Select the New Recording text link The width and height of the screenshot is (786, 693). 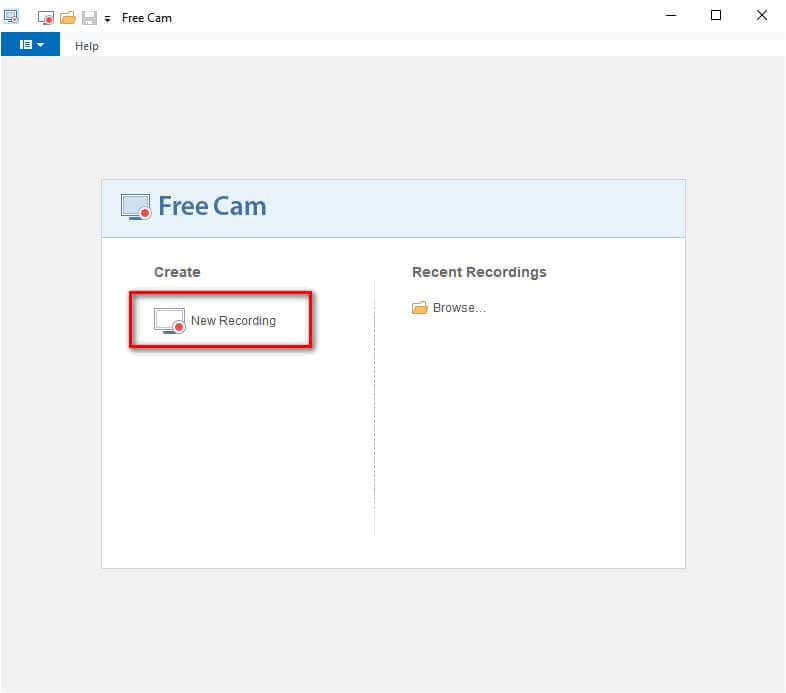[233, 321]
